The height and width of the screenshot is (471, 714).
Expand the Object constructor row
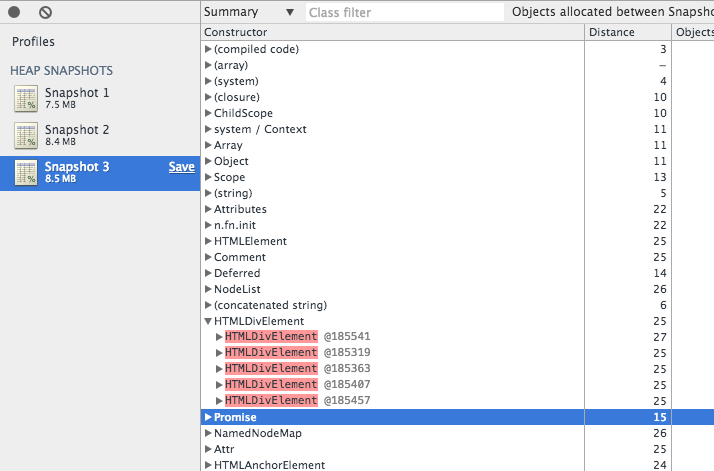(x=208, y=161)
